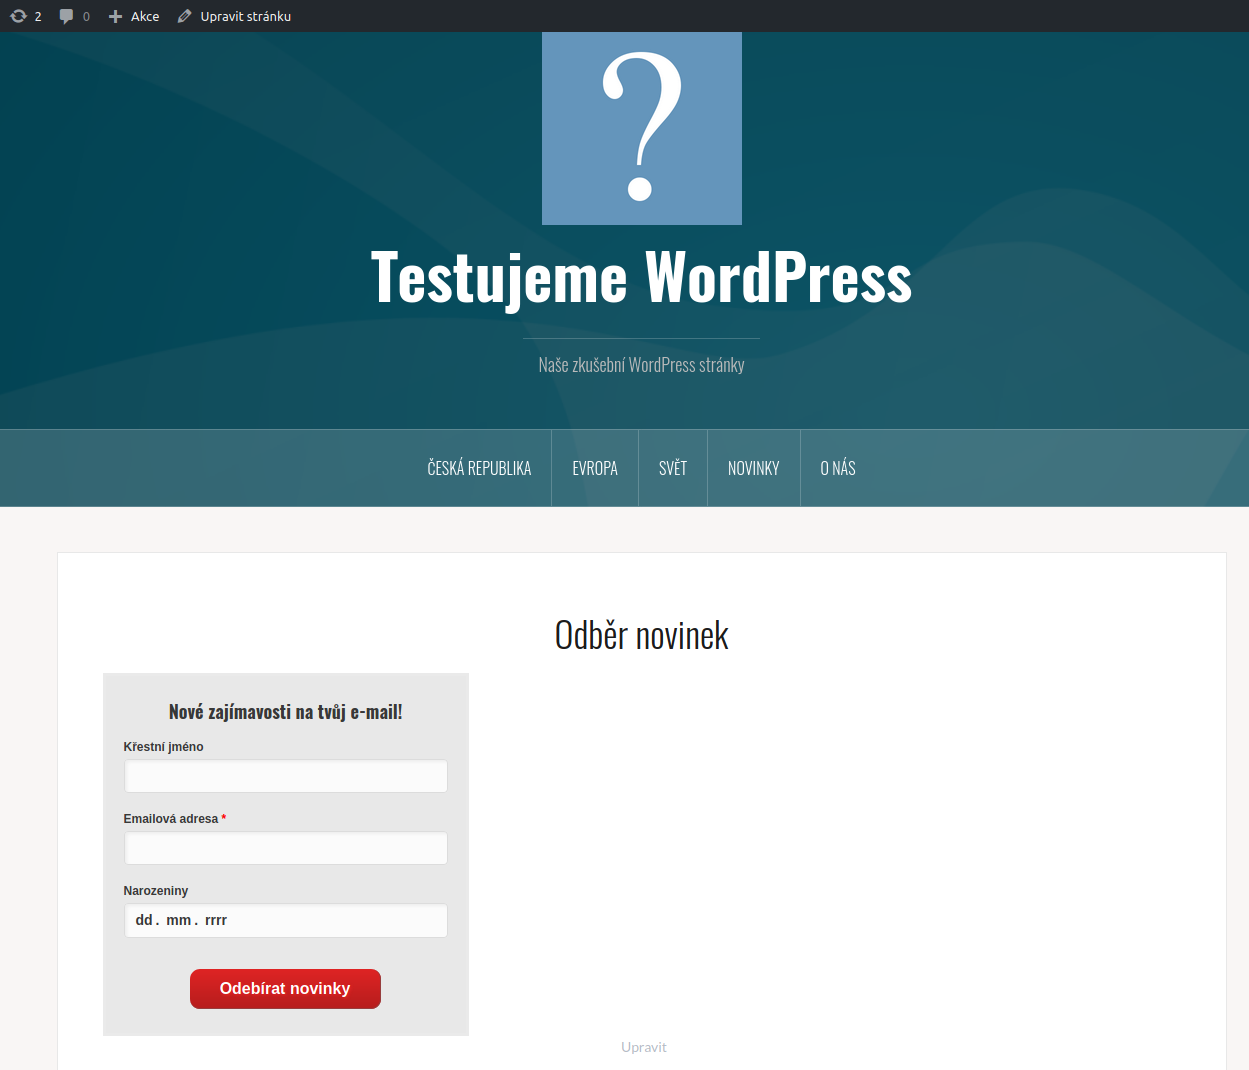Screen dimensions: 1249x1070
Task: Go to Česká republika menu item
Action: point(479,468)
